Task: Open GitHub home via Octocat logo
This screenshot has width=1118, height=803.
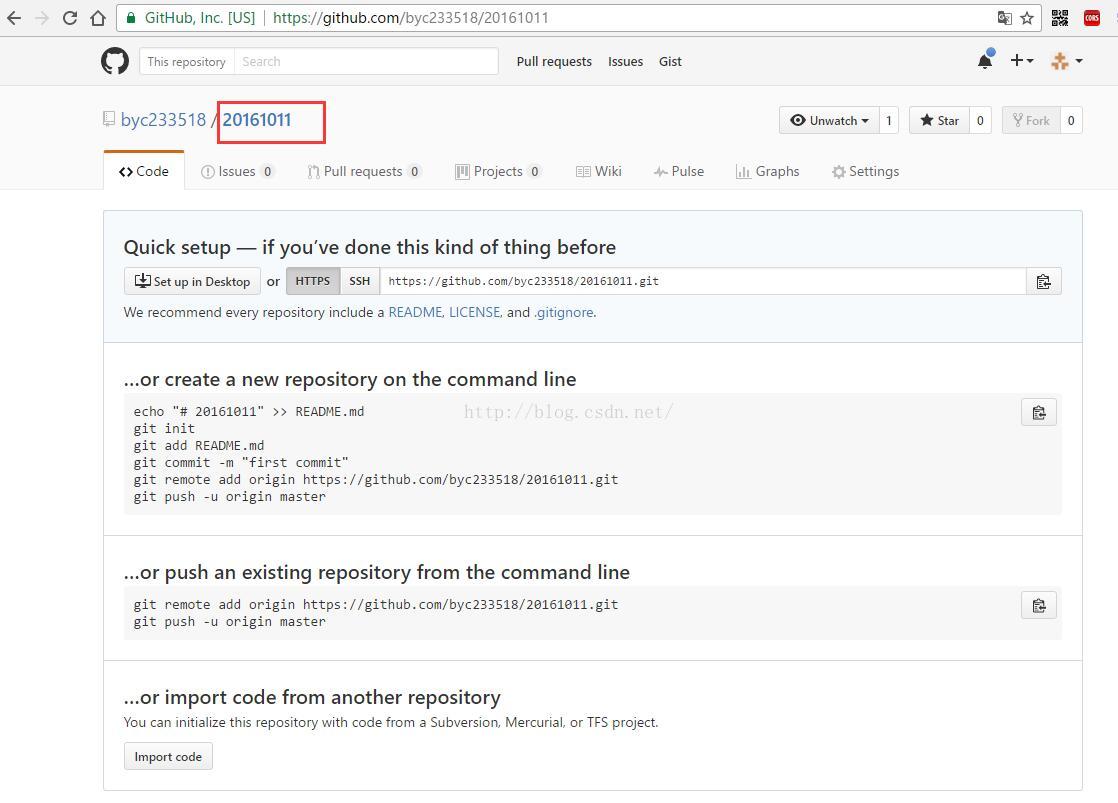Action: tap(115, 61)
